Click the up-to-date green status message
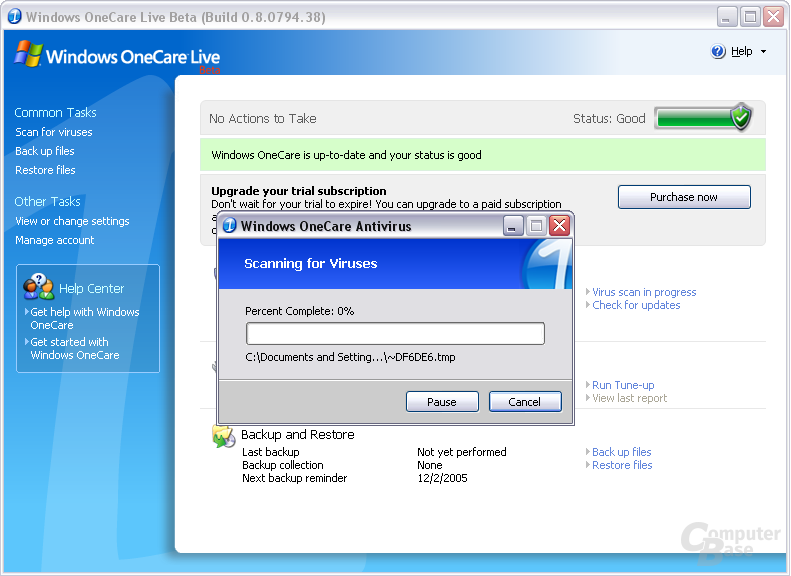 [x=483, y=155]
